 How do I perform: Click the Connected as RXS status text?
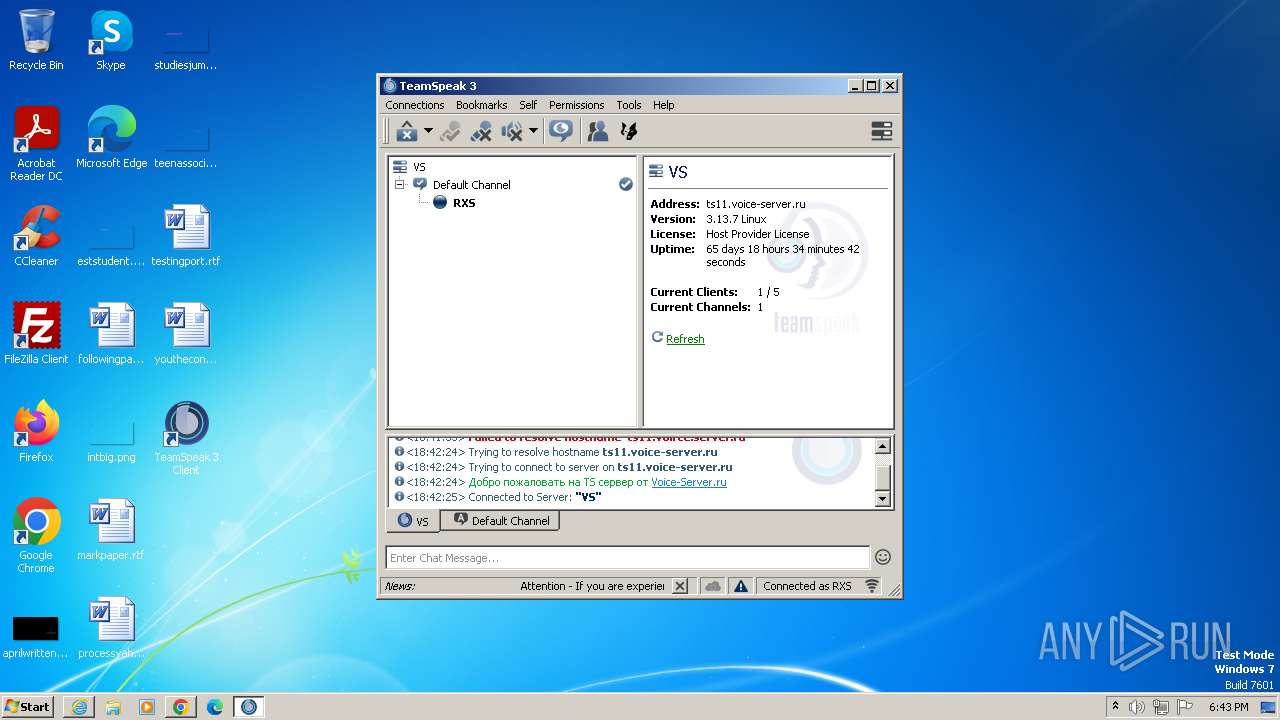pos(807,586)
